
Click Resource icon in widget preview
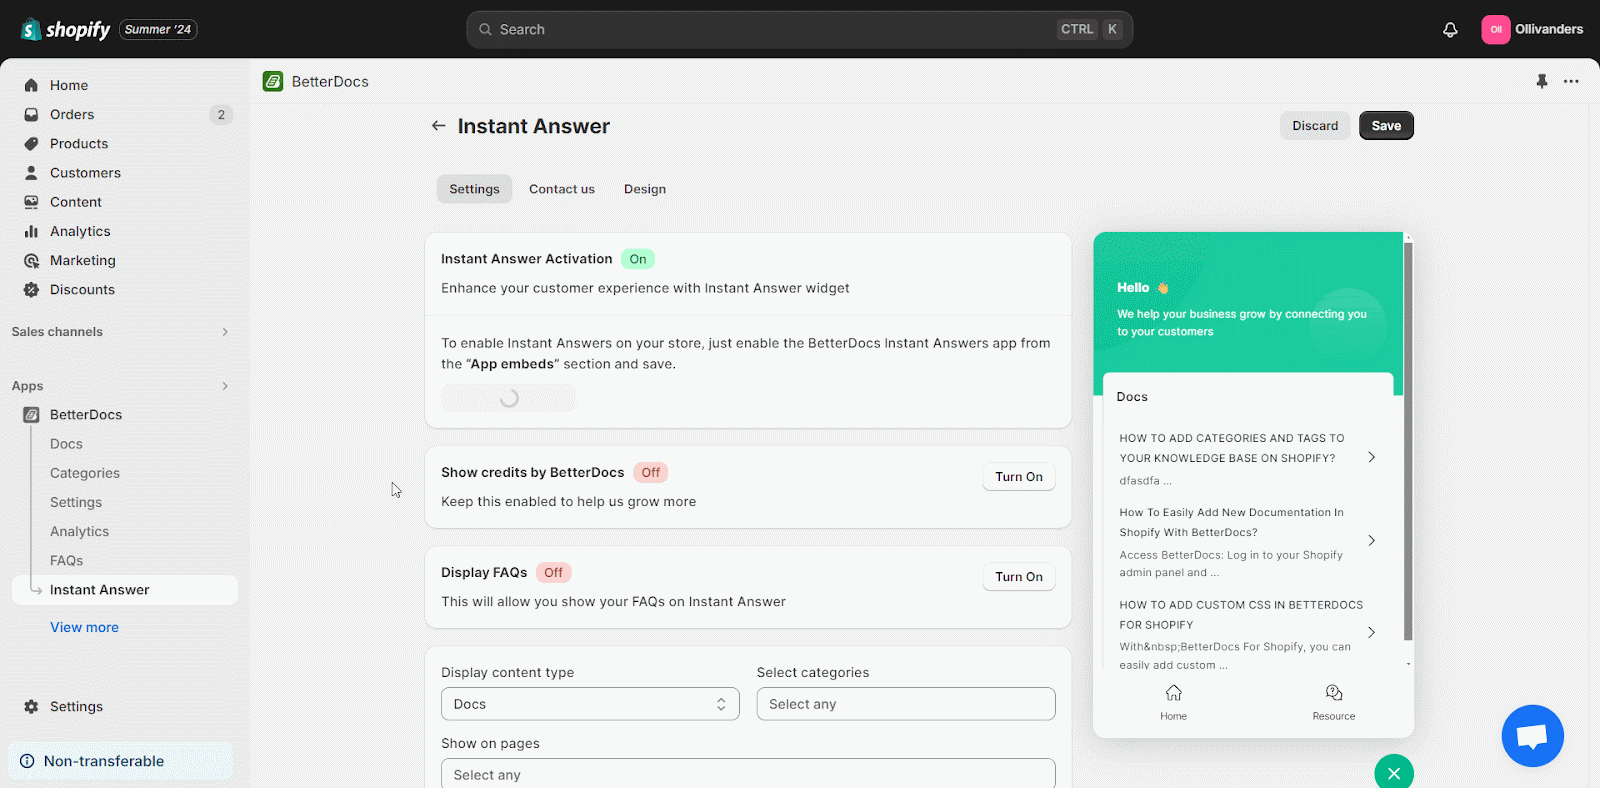pyautogui.click(x=1334, y=693)
